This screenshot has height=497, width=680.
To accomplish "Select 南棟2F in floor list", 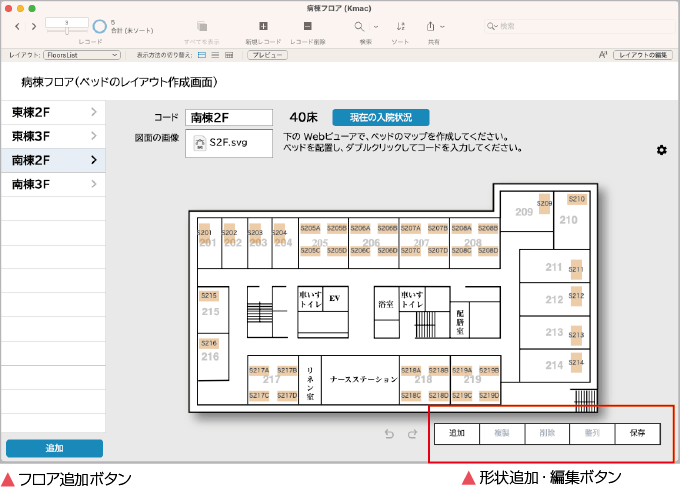I will point(53,160).
